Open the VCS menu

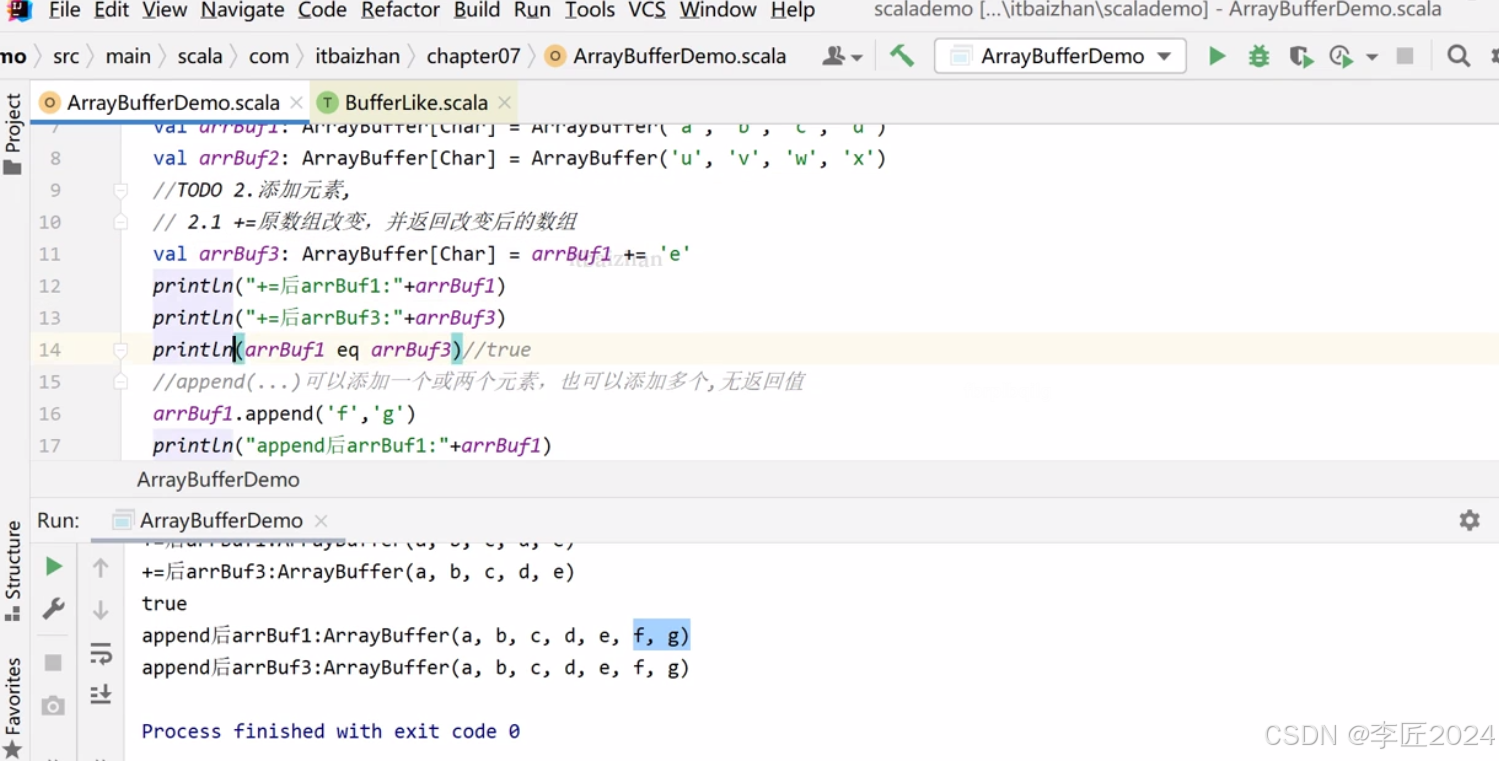click(647, 10)
